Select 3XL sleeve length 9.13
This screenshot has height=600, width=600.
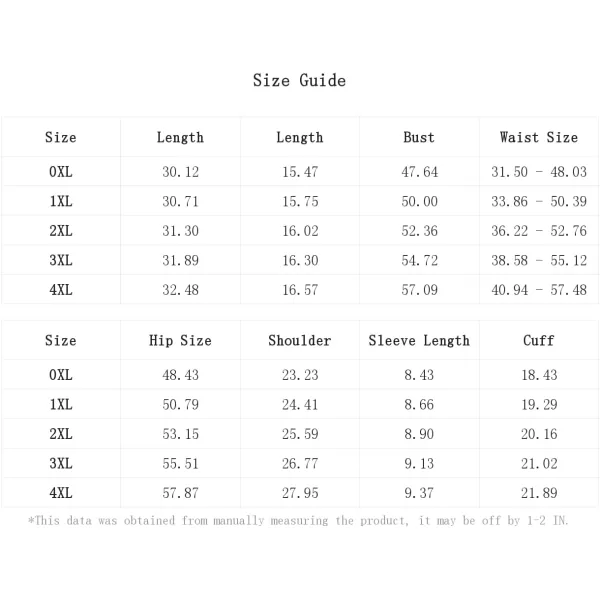point(419,464)
